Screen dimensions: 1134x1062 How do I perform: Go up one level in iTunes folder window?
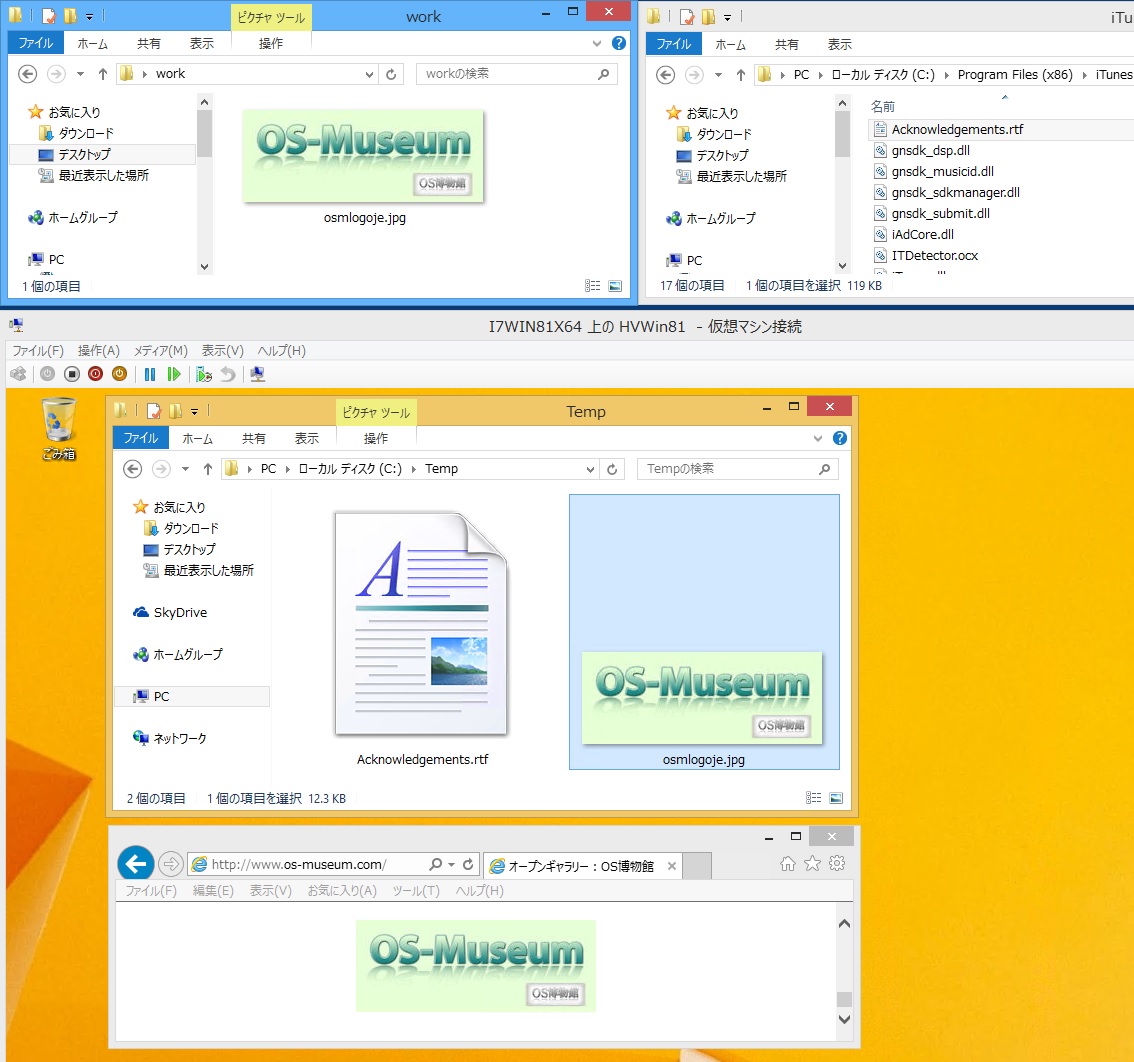[x=741, y=75]
